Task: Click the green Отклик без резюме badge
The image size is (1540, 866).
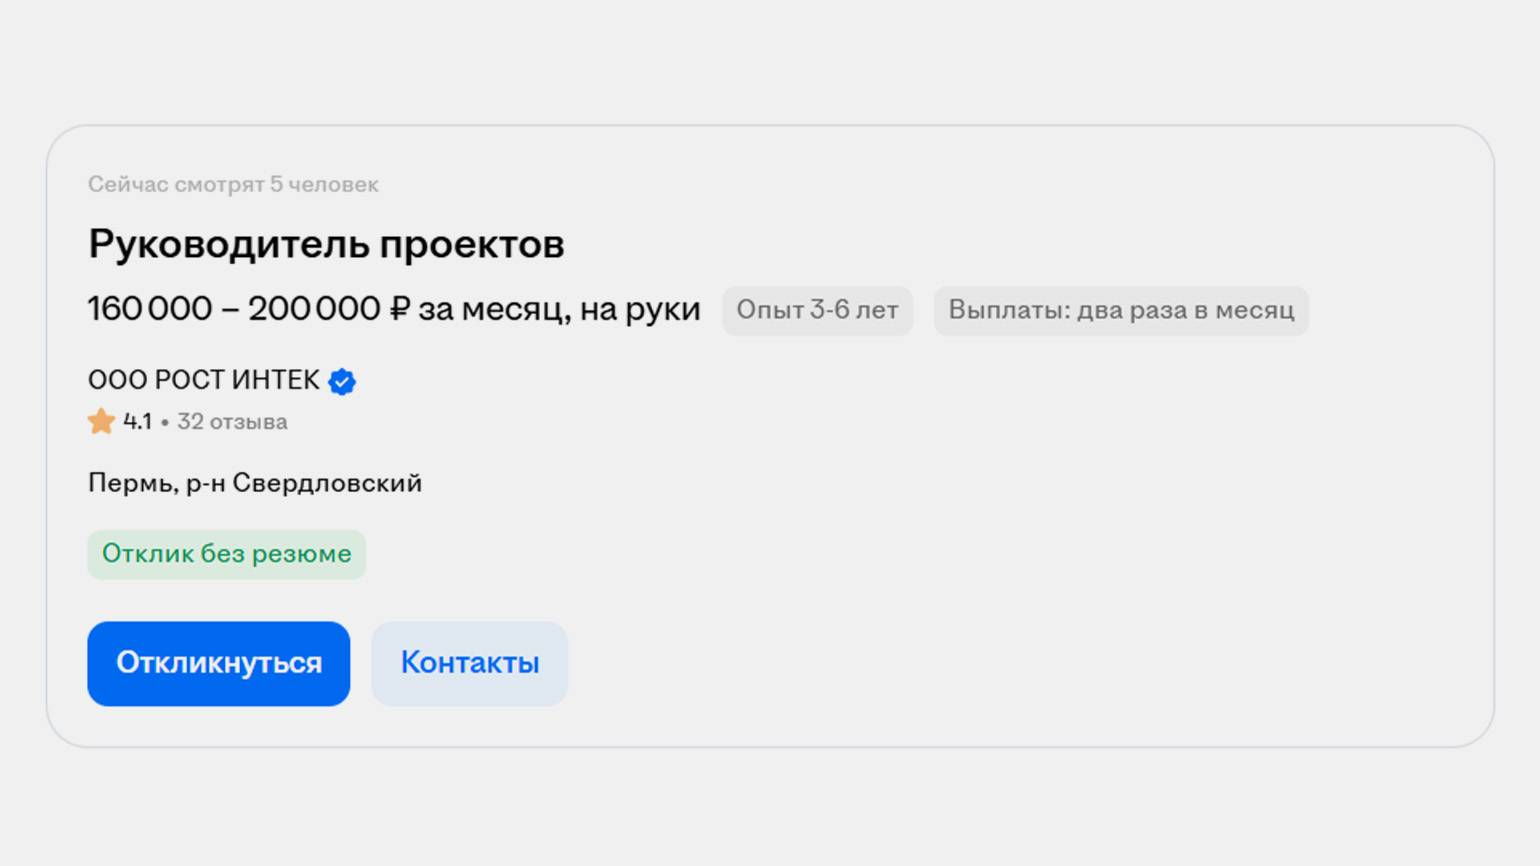Action: tap(226, 554)
